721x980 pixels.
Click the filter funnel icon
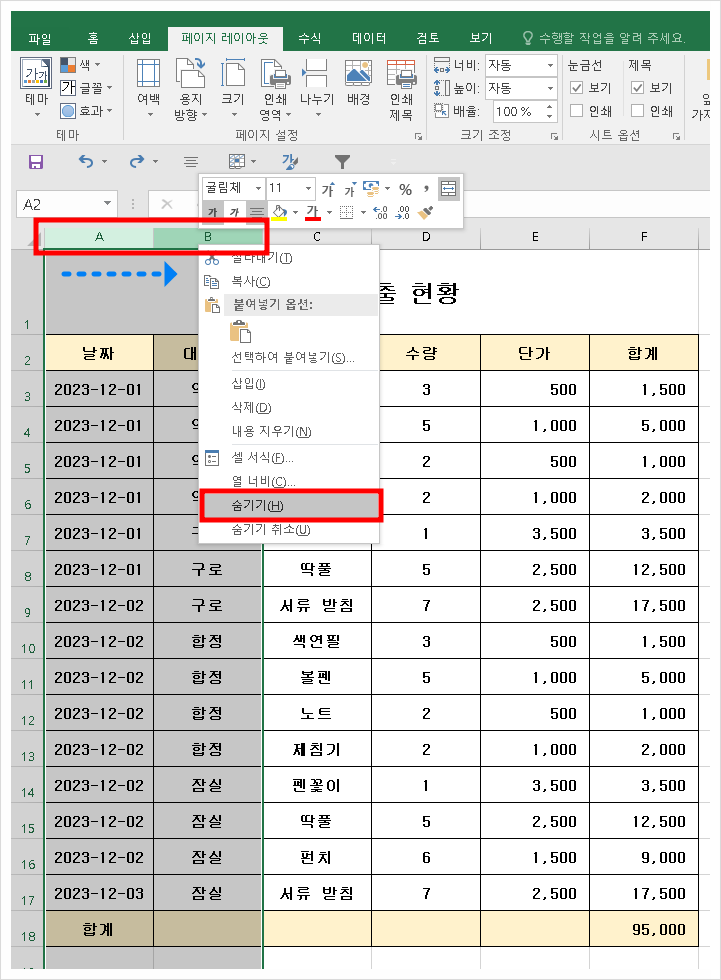tap(342, 162)
